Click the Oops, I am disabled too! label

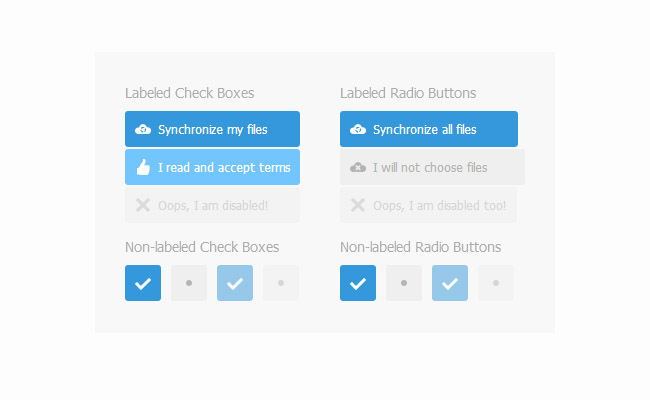pos(439,205)
